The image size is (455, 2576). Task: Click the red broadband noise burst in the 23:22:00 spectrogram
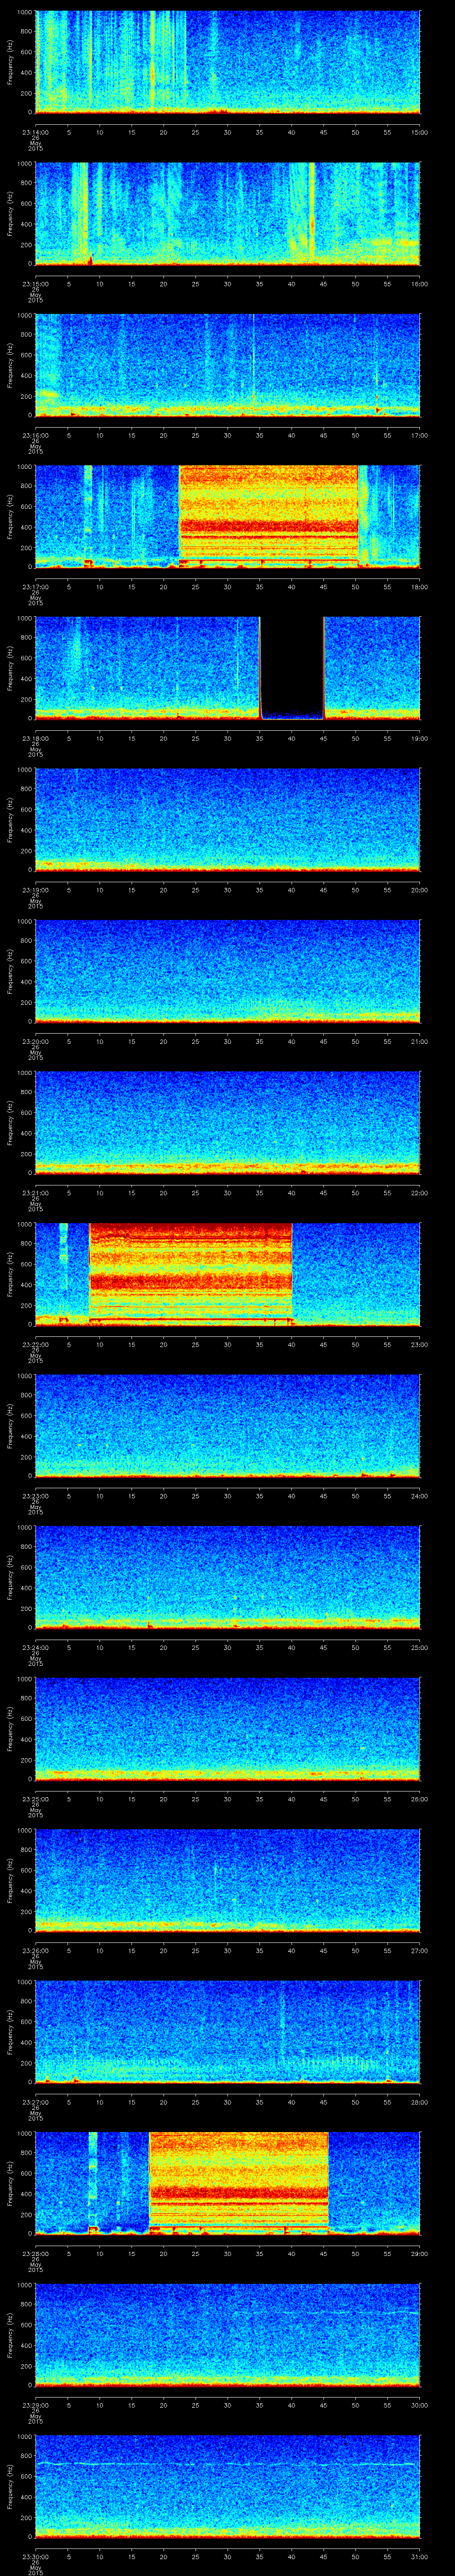click(190, 1274)
